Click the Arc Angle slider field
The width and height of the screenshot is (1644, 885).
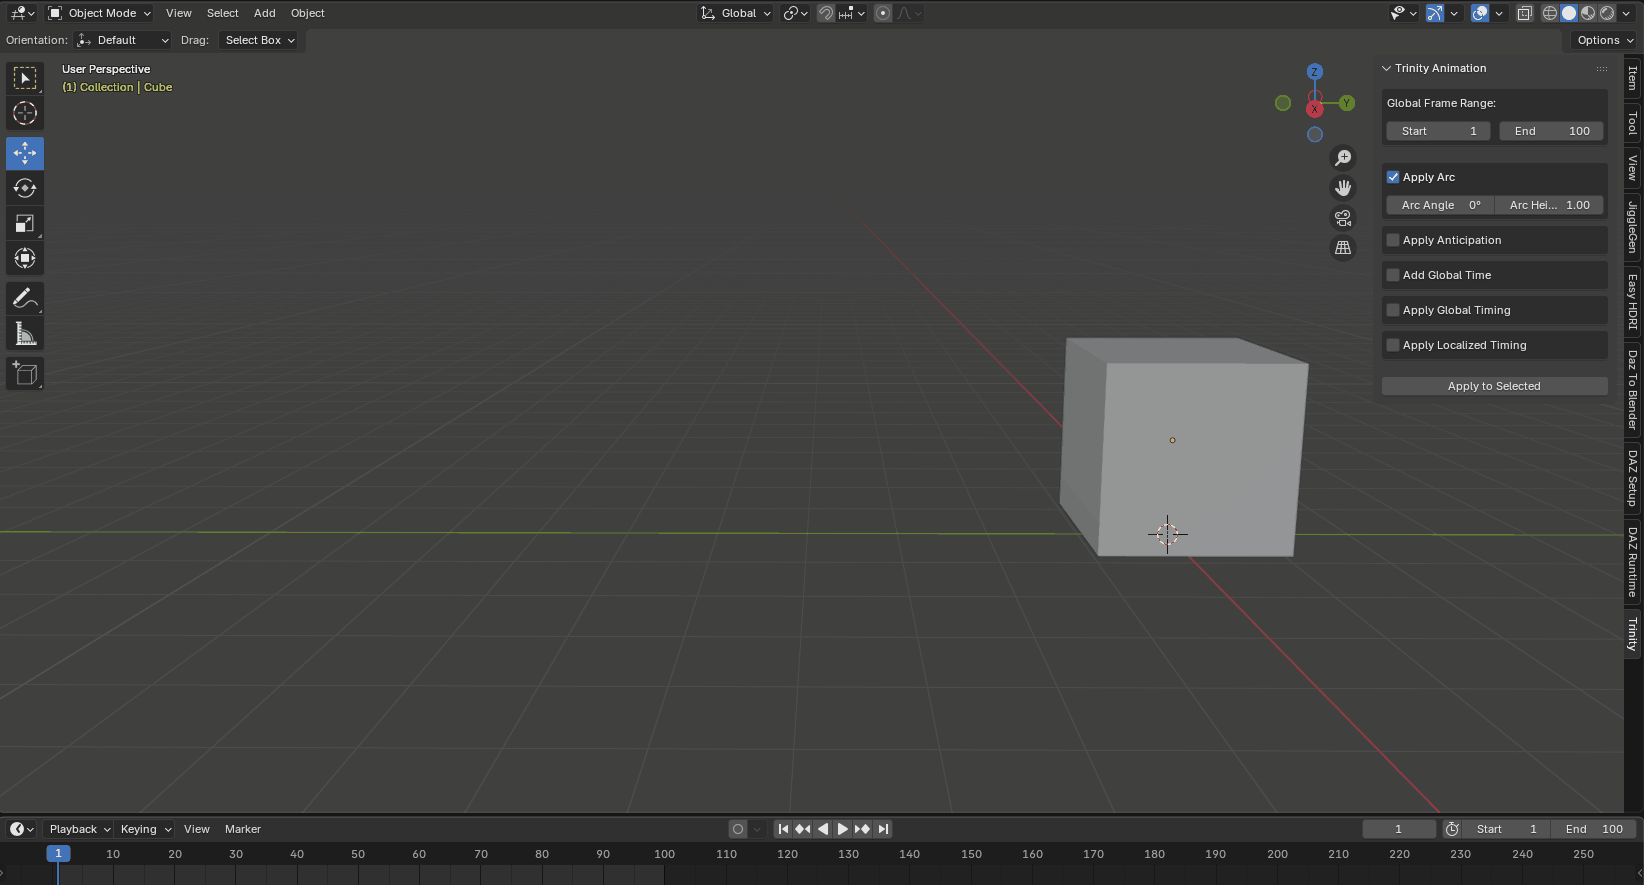[1440, 205]
